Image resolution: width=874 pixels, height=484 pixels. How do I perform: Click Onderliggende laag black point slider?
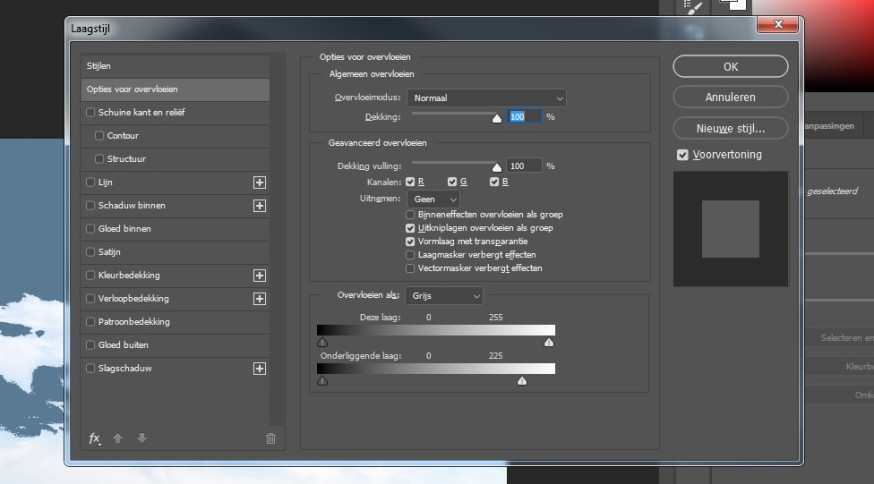pos(322,381)
